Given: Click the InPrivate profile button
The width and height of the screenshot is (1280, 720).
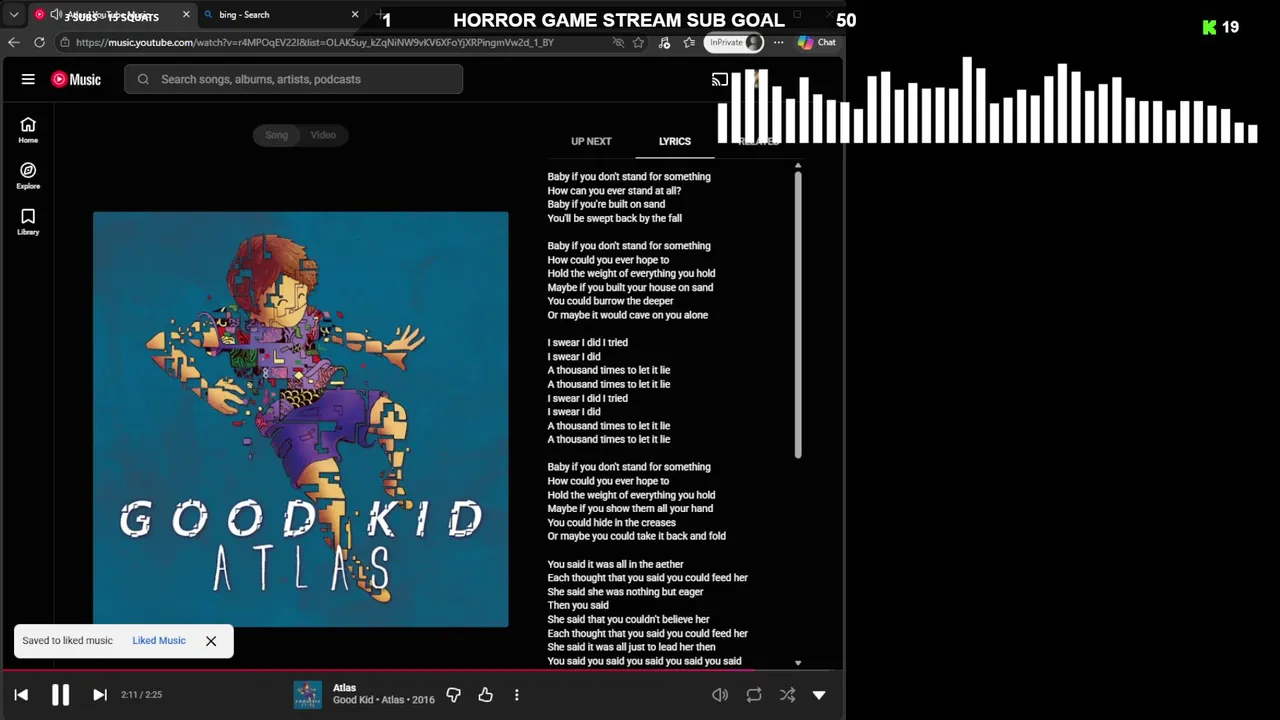Looking at the screenshot, I should point(735,42).
